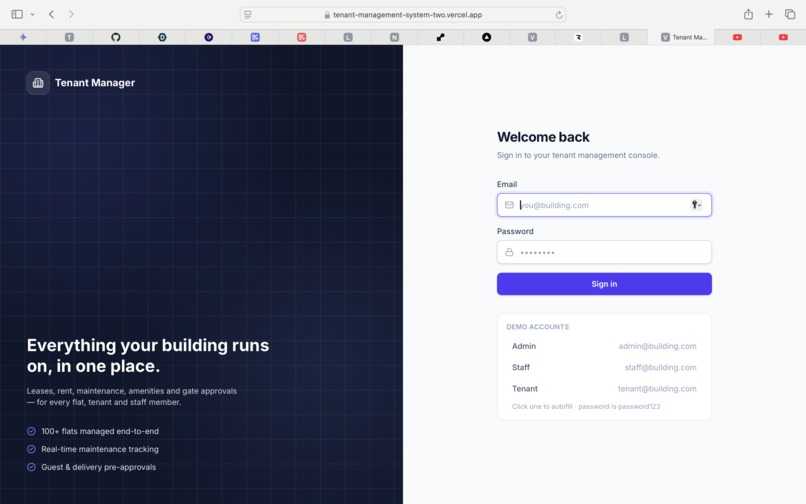The image size is (806, 504).
Task: Click the Welcome back heading
Action: tap(543, 137)
